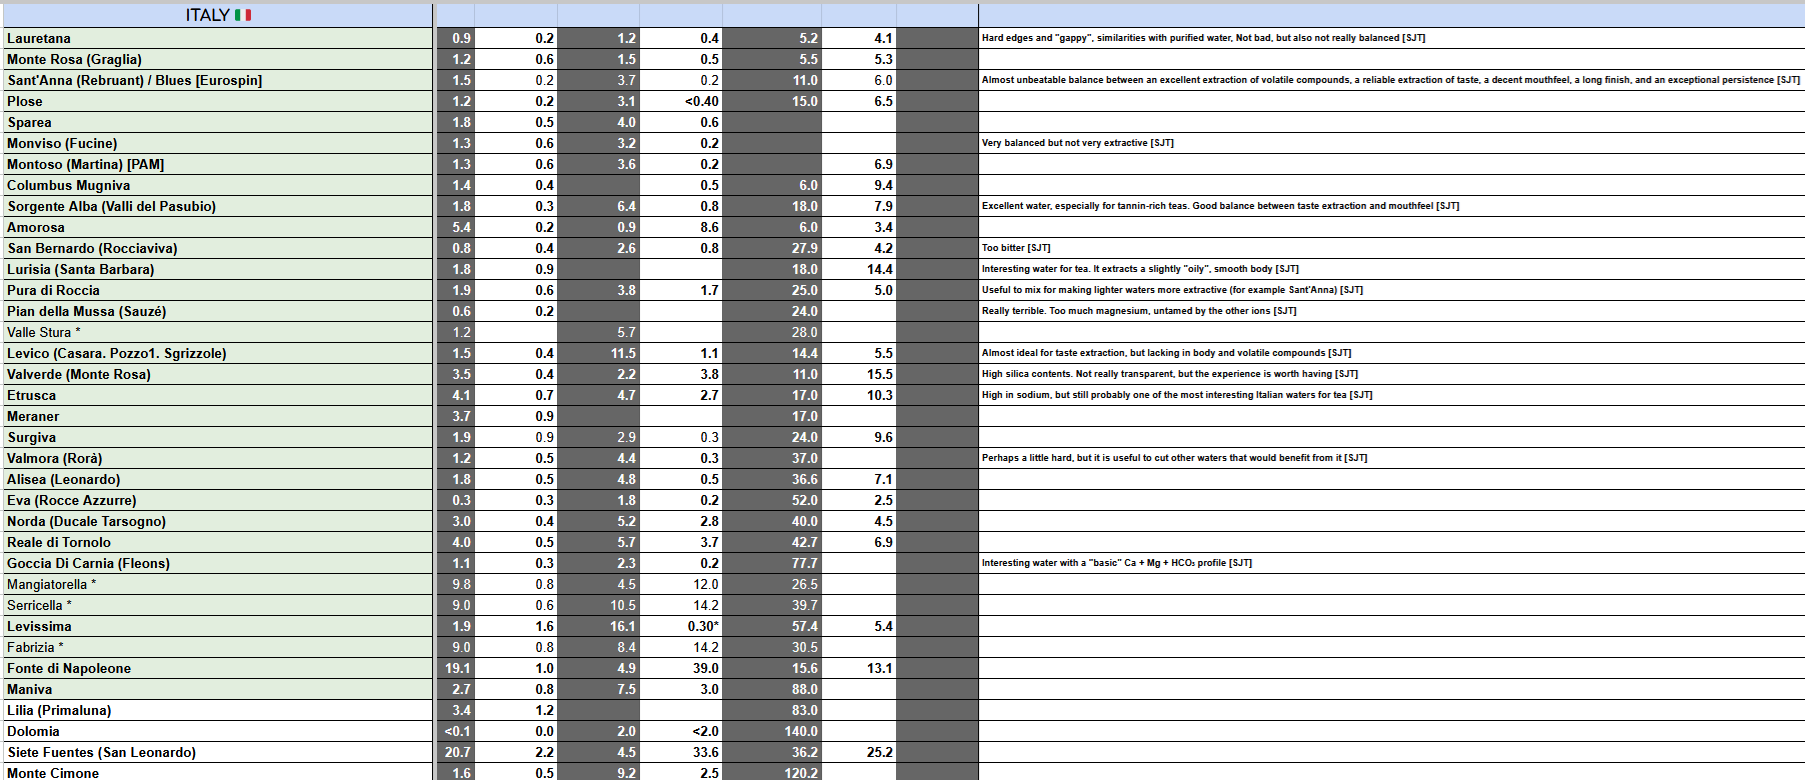Select the Surgiva name cell
This screenshot has height=780, width=1805.
(217, 437)
